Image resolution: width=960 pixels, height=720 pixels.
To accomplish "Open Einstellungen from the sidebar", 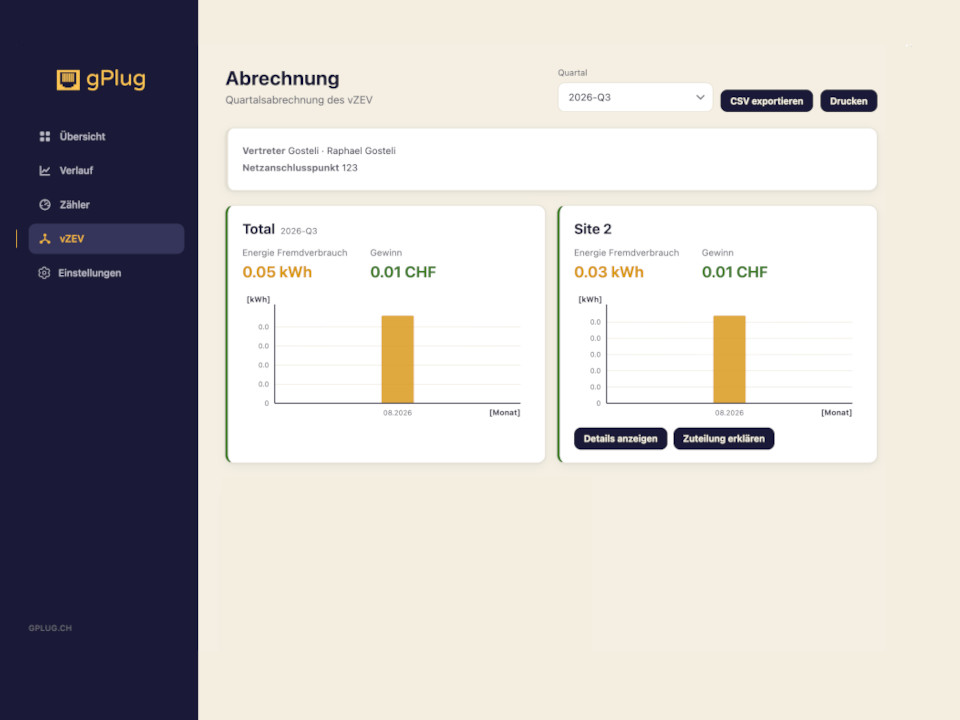I will coord(106,273).
